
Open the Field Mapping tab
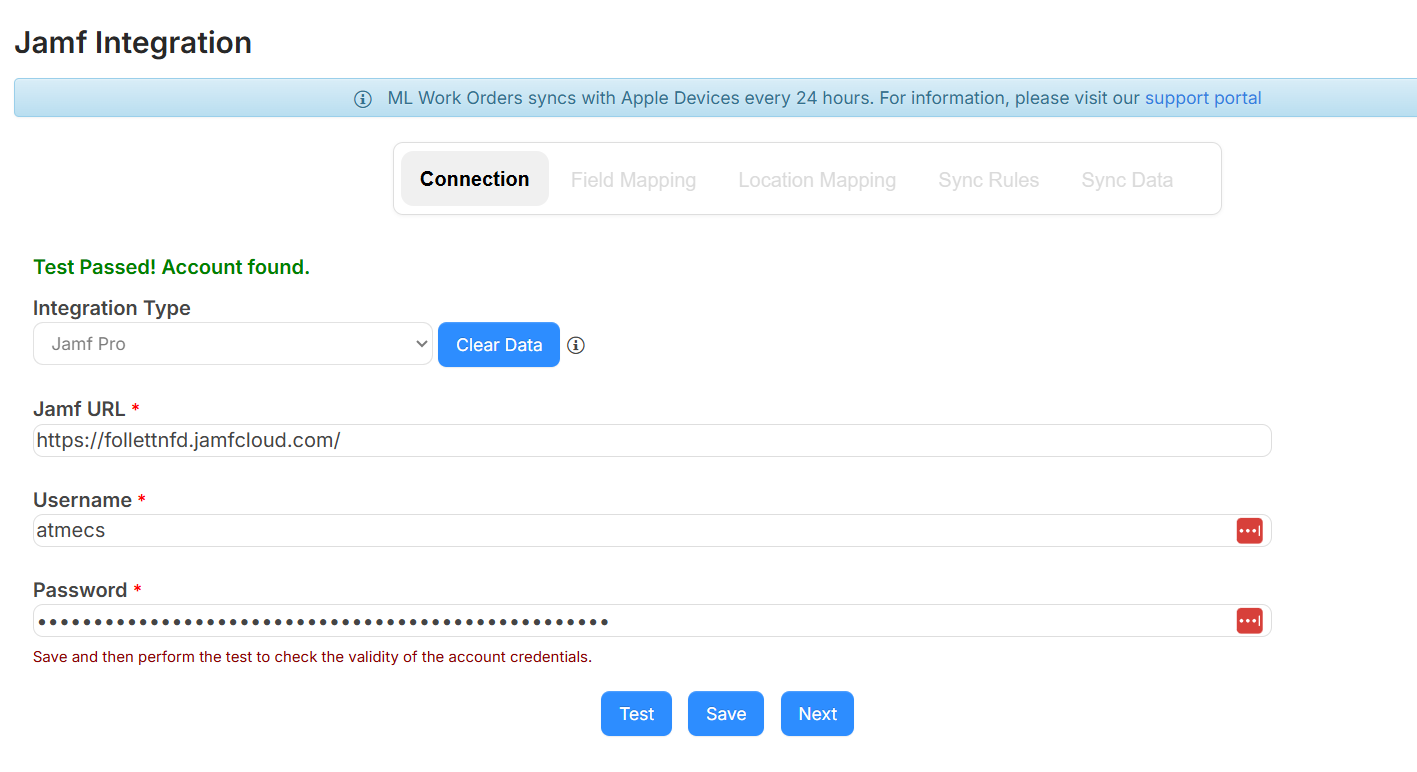click(x=633, y=180)
